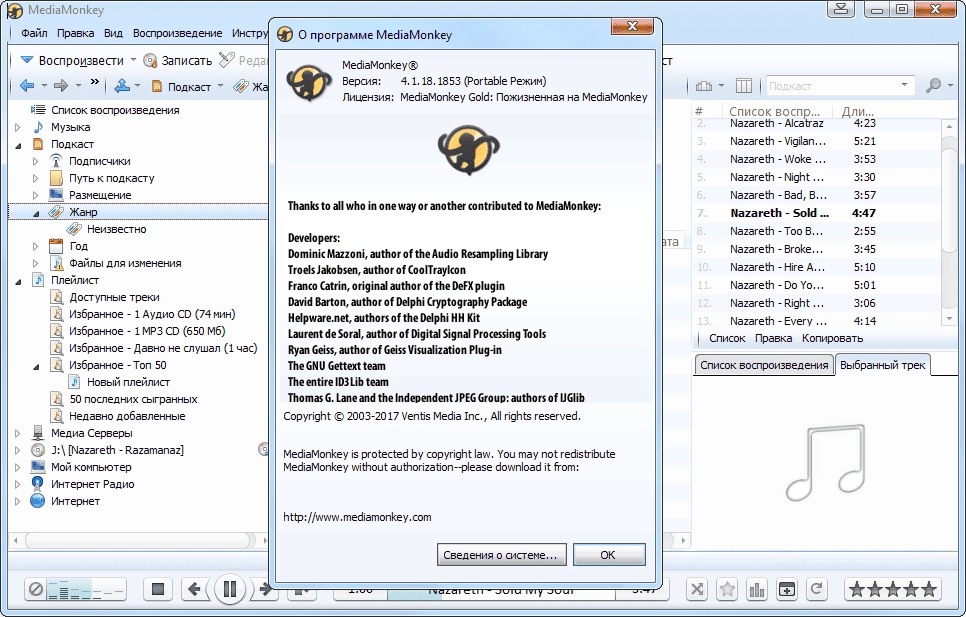
Task: Toggle shuffle playback icon
Action: click(697, 589)
